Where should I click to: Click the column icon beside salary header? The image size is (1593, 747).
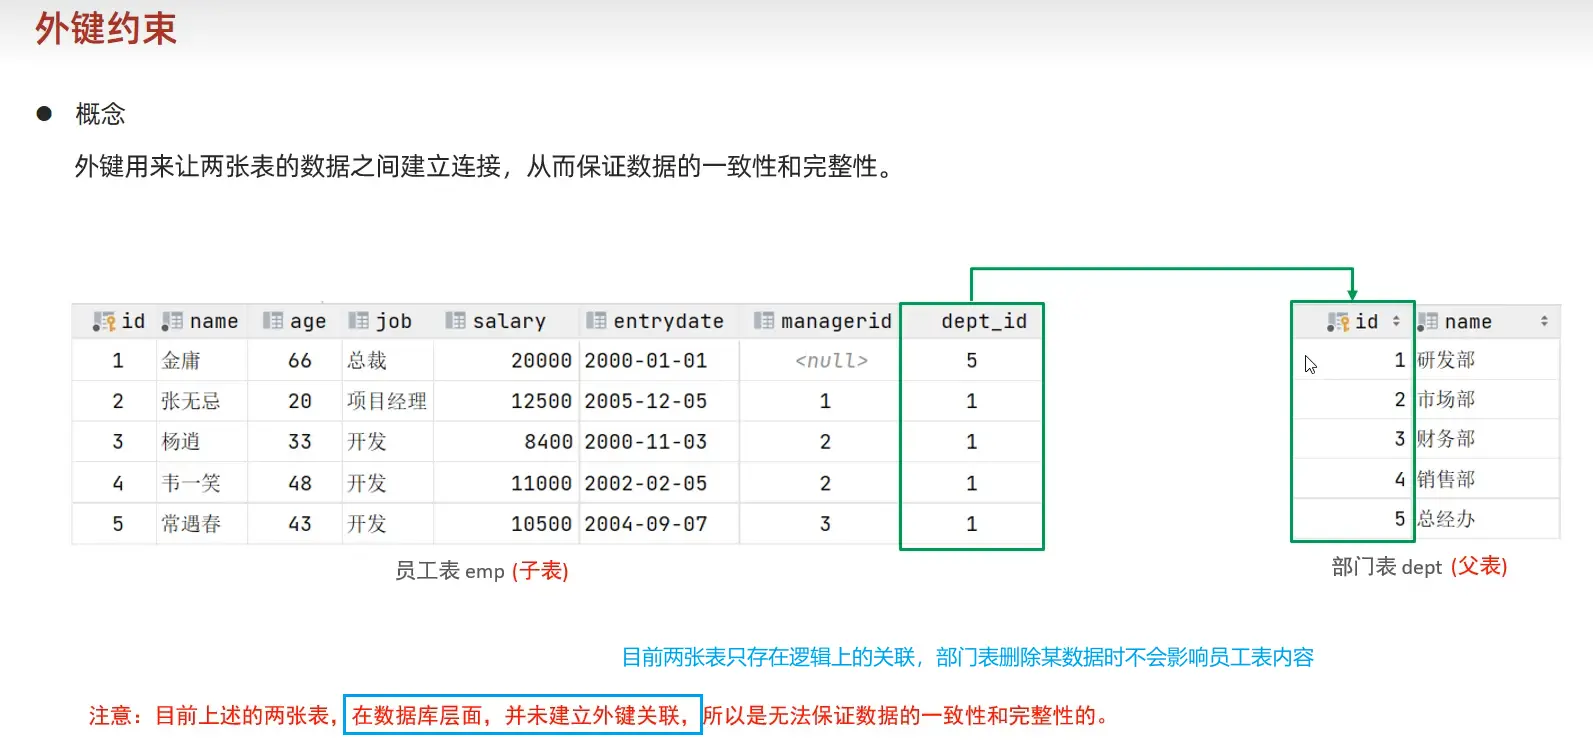[455, 320]
